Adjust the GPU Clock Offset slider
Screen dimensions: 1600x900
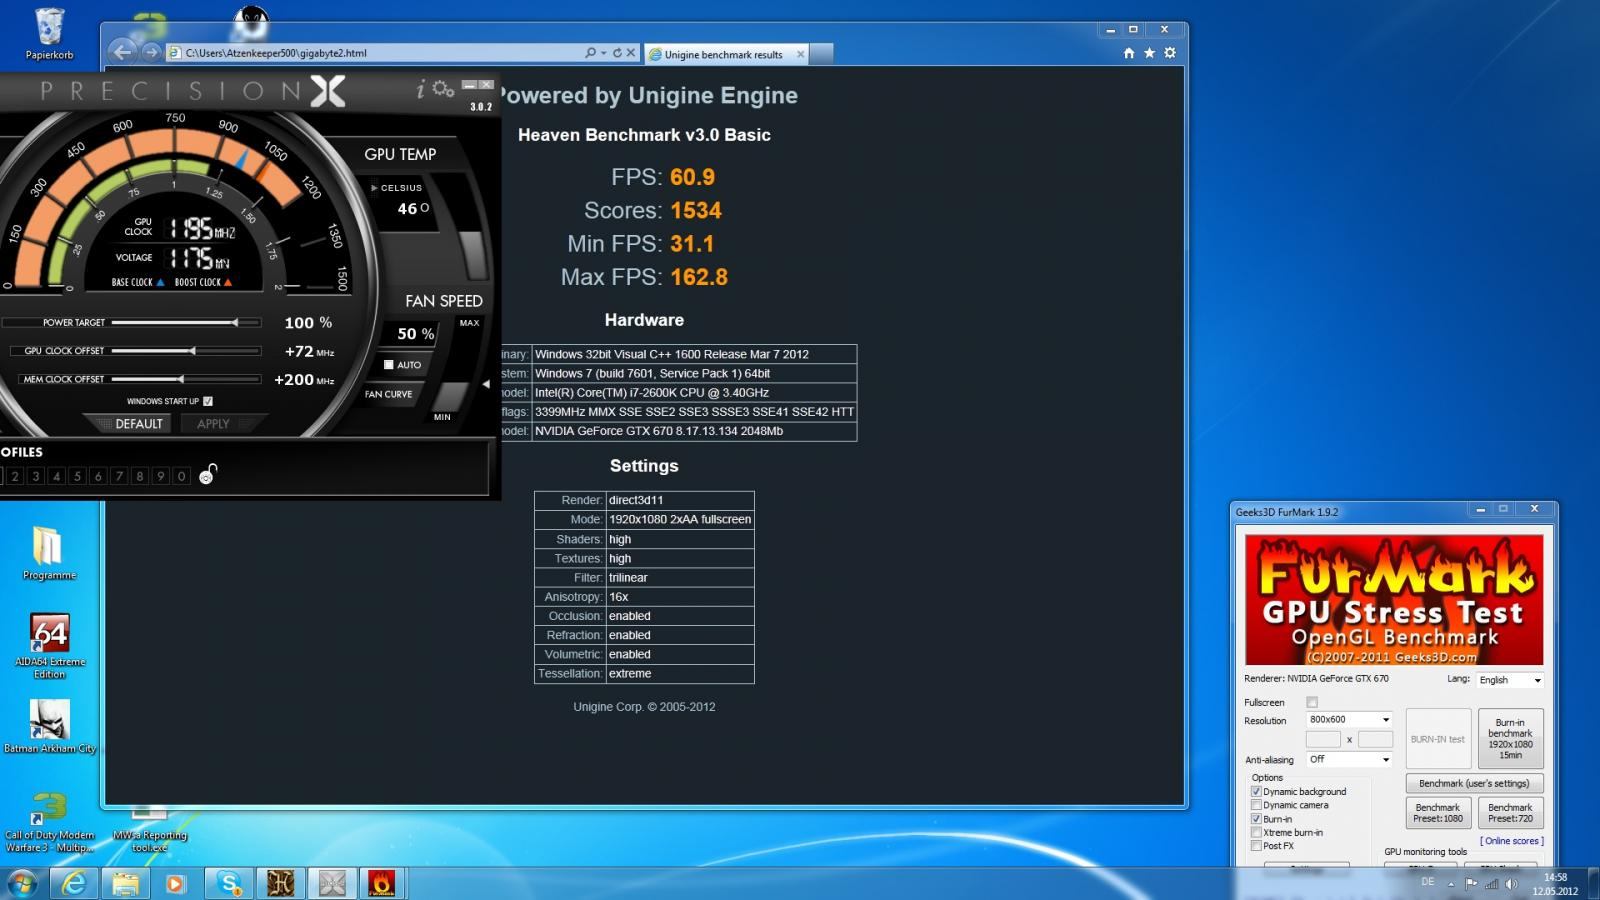[185, 351]
